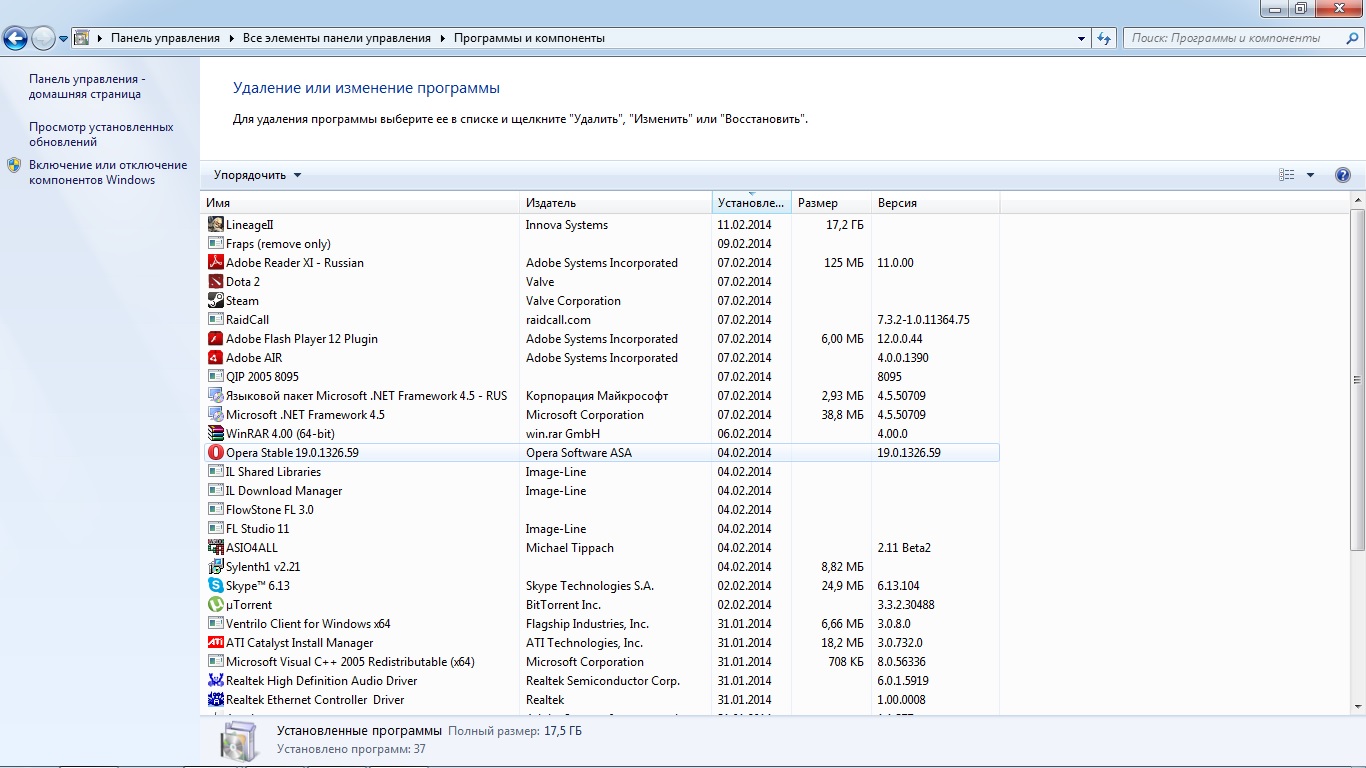This screenshot has height=768, width=1366.
Task: Expand the arrow after Панель управления breadcrumb
Action: pyautogui.click(x=231, y=38)
